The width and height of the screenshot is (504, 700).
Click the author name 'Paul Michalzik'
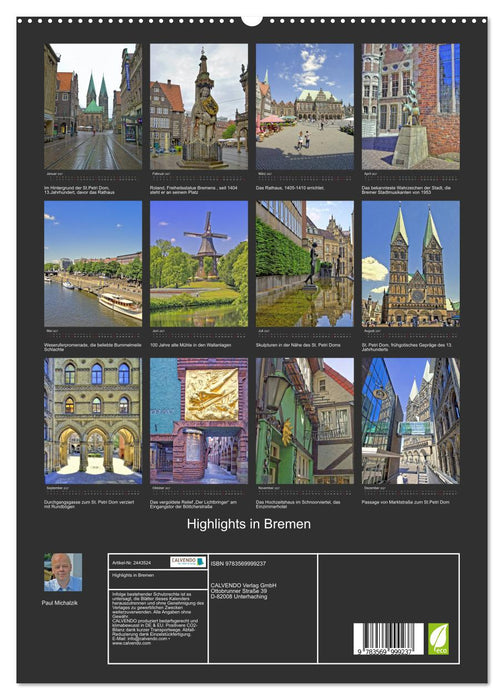(x=60, y=603)
